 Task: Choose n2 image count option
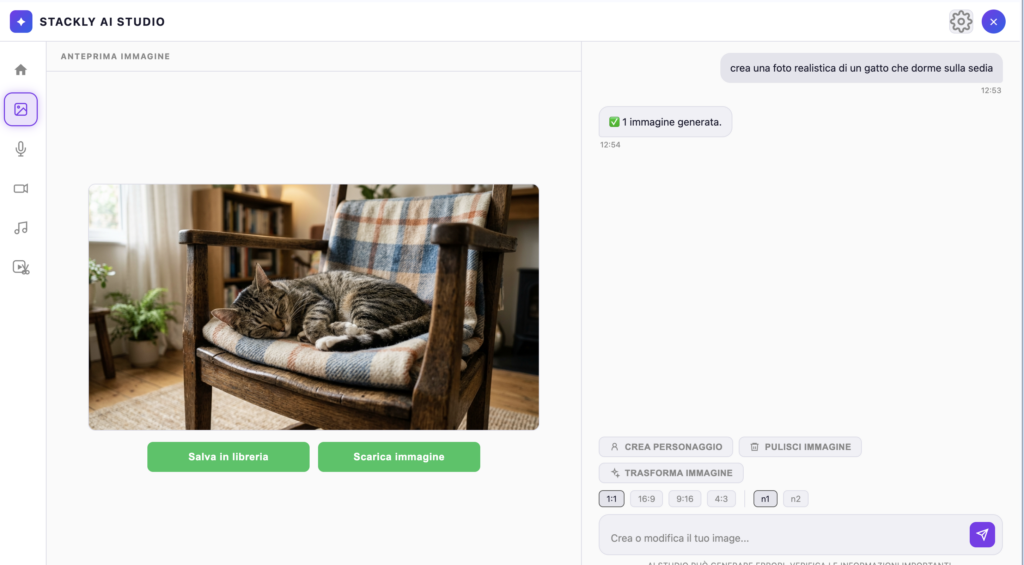tap(795, 499)
